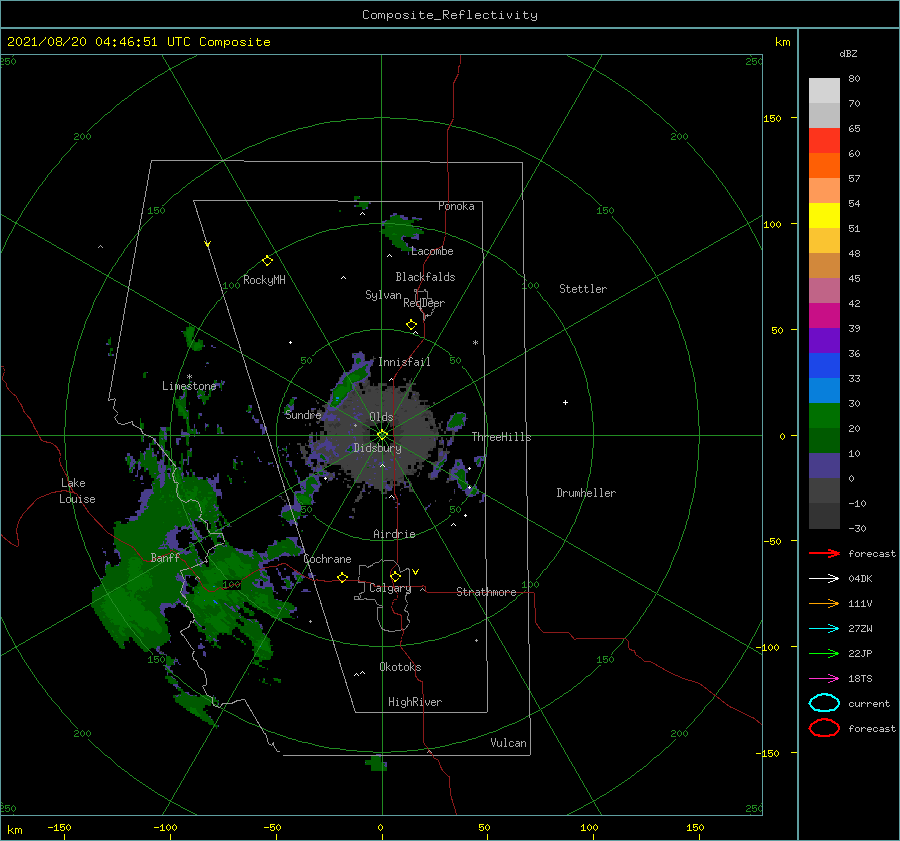This screenshot has height=841, width=900.
Task: Click the green 22JP arrow icon
Action: (824, 653)
